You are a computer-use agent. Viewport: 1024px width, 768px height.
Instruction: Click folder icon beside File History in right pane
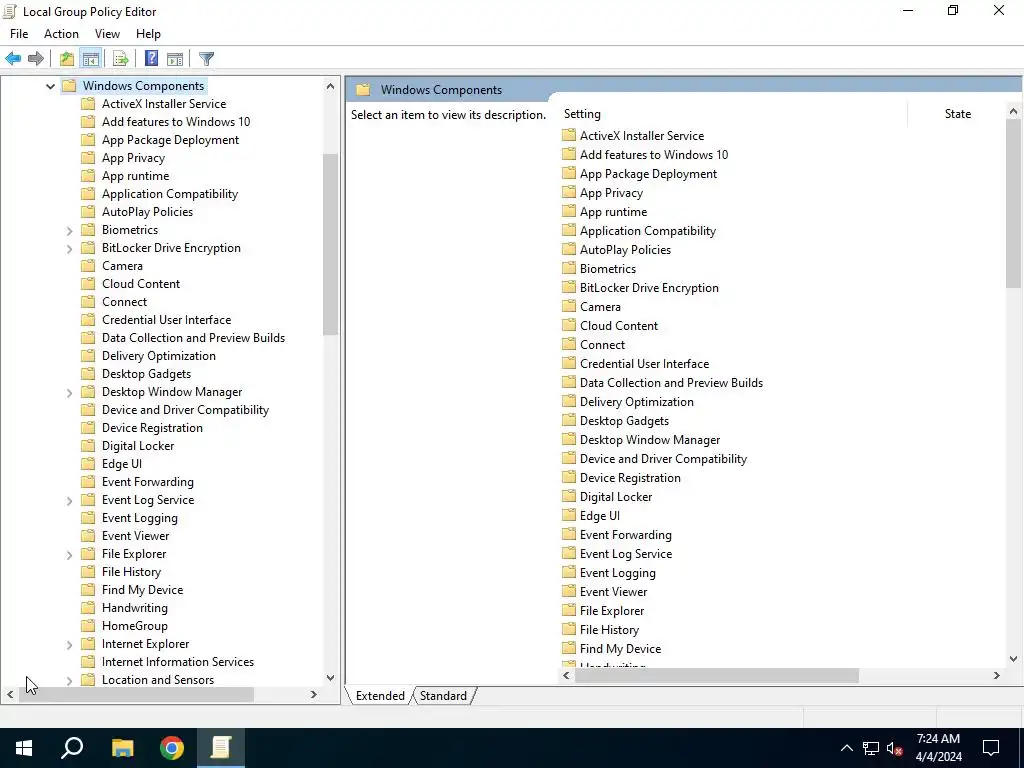(x=569, y=630)
